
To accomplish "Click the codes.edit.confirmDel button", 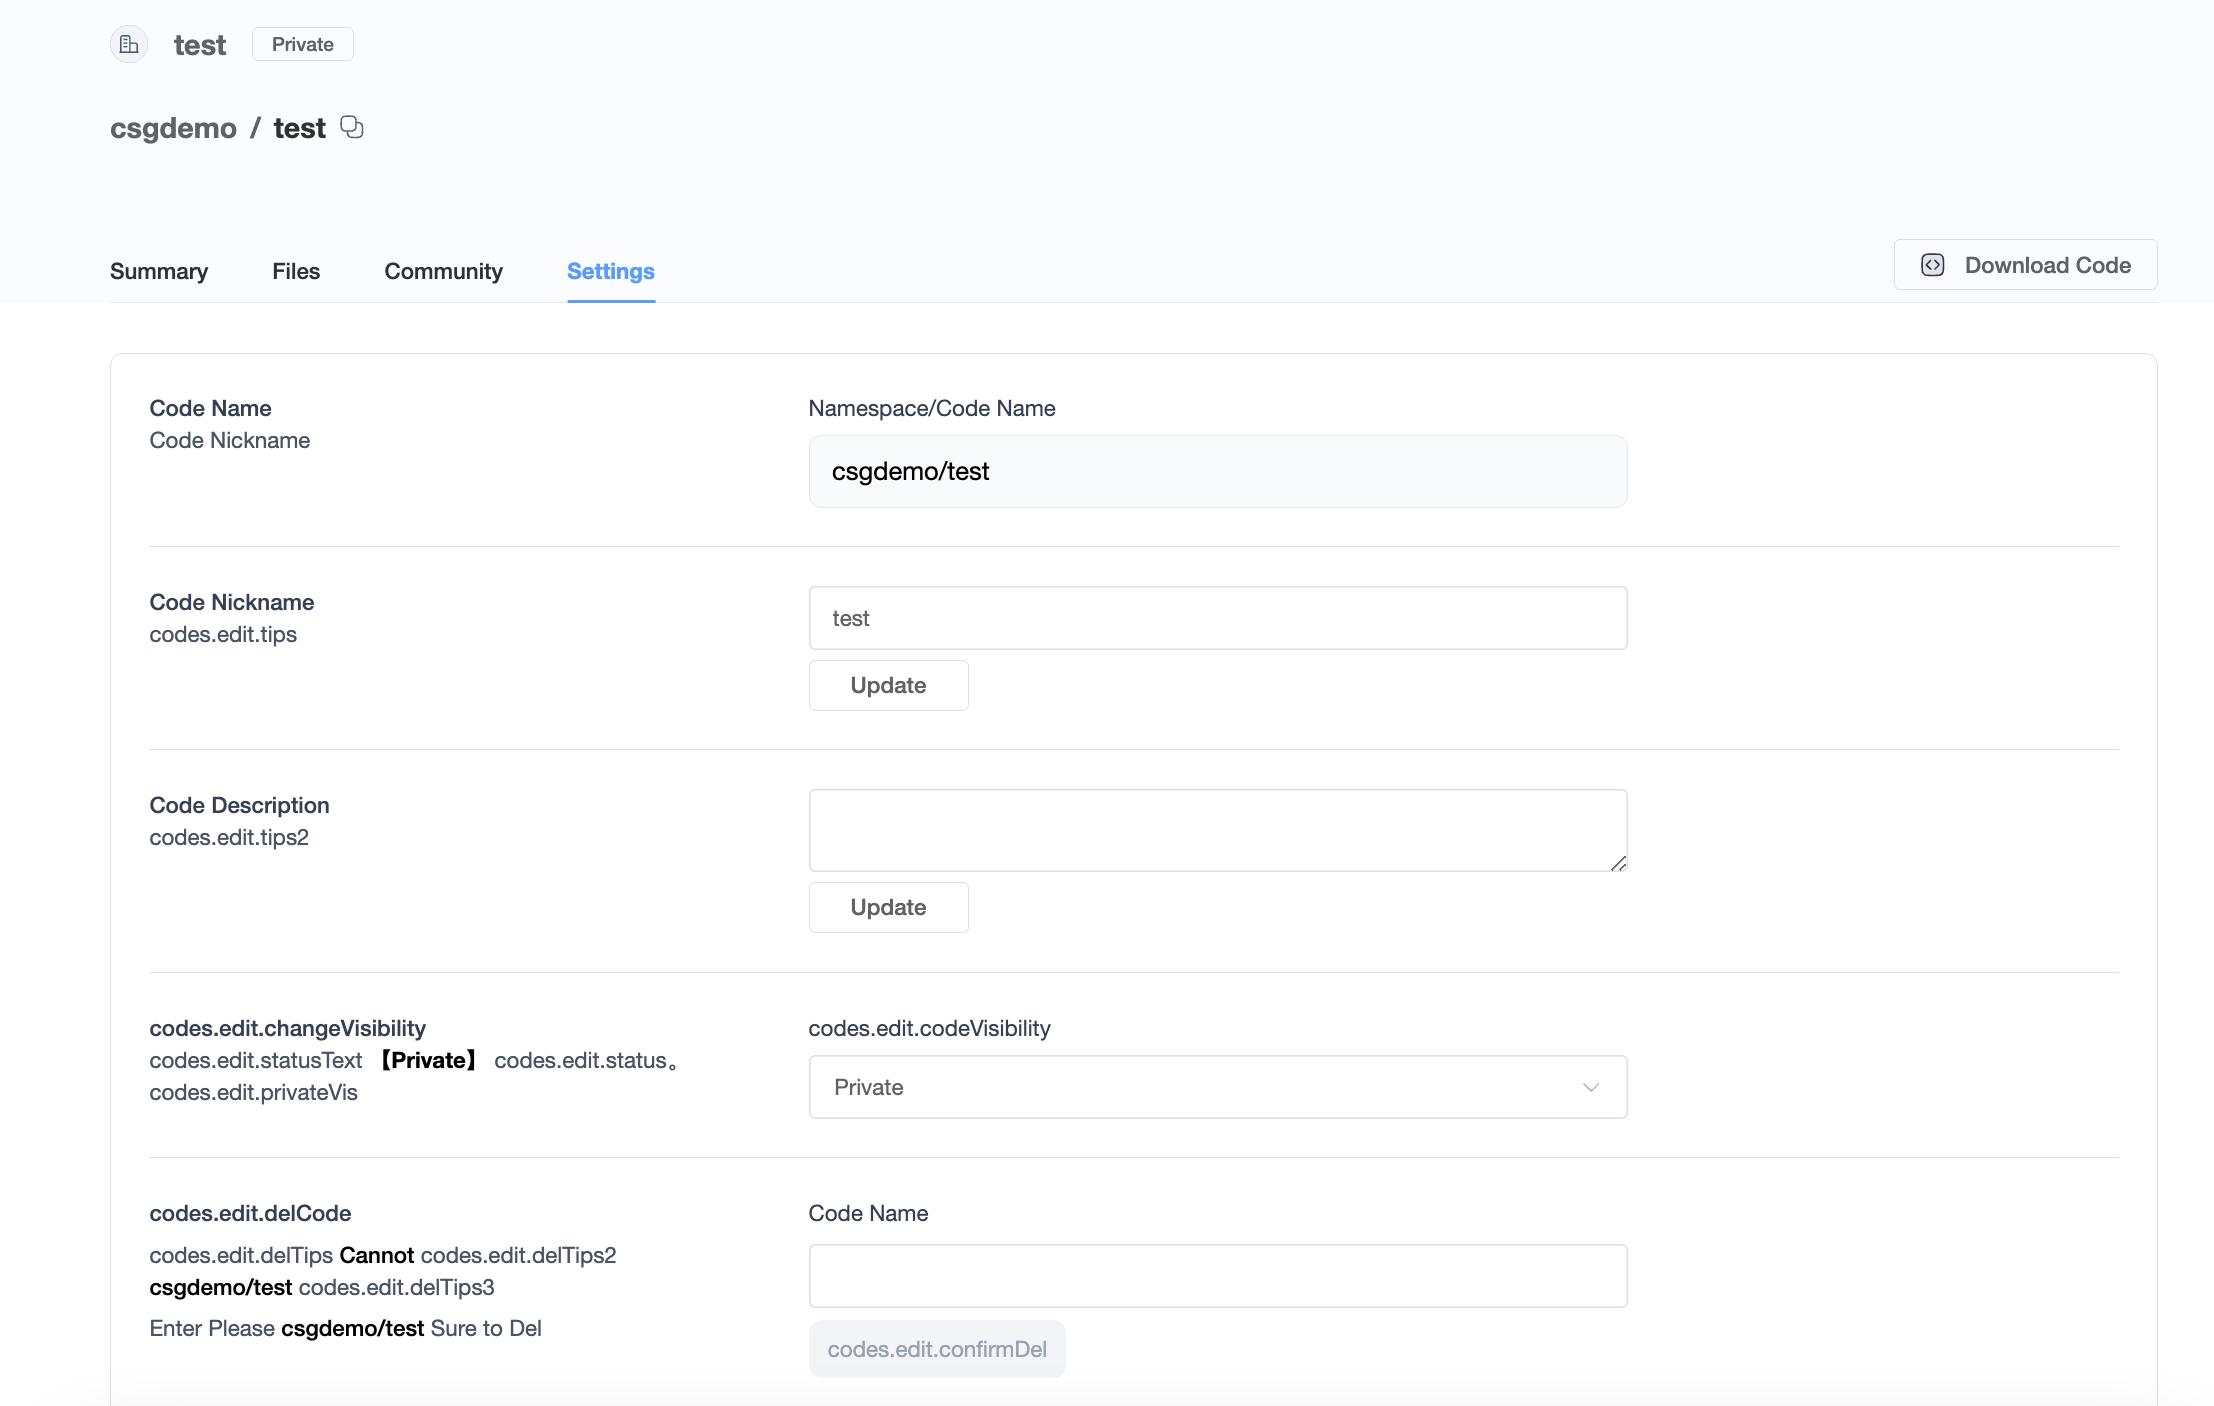I will click(936, 1348).
